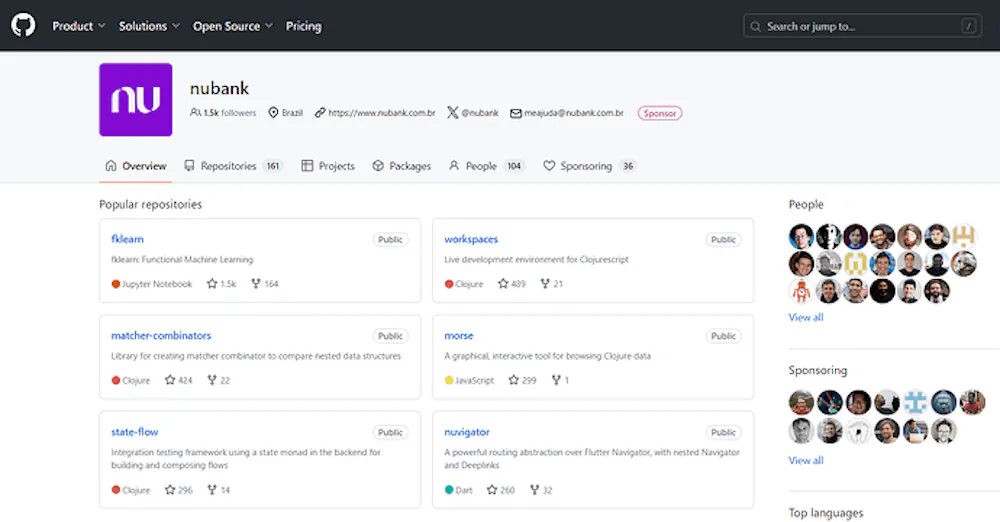Open the fklearn repository link
Image resolution: width=1000 pixels, height=522 pixels.
[129, 239]
